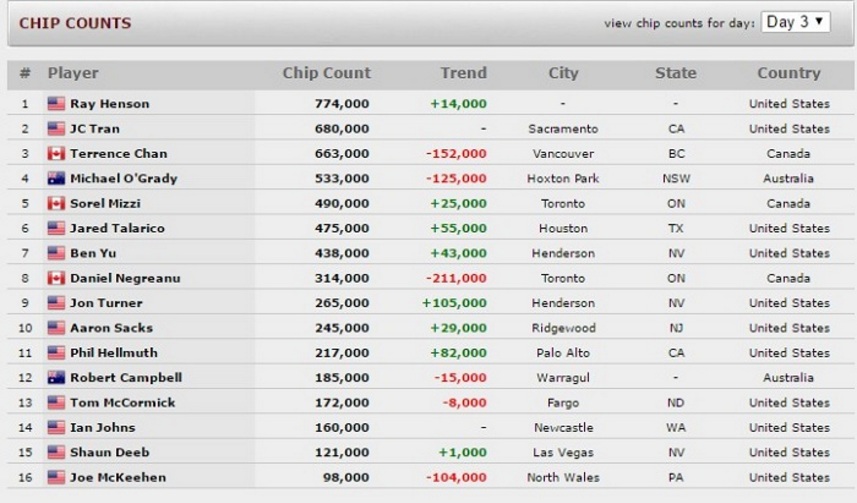Image resolution: width=857 pixels, height=503 pixels.
Task: Click the Australian flag beside Michael O'Grady
Action: point(56,179)
